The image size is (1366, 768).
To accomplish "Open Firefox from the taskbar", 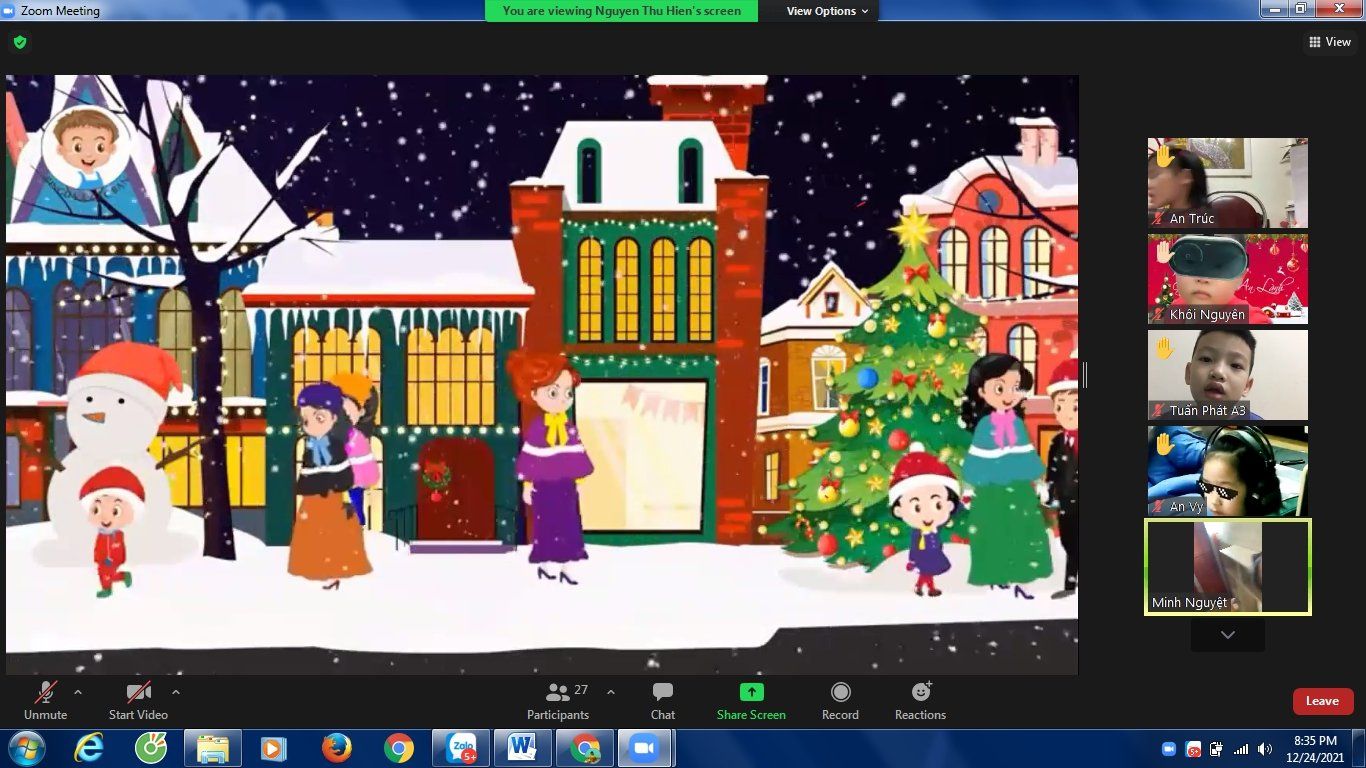I will tap(337, 748).
